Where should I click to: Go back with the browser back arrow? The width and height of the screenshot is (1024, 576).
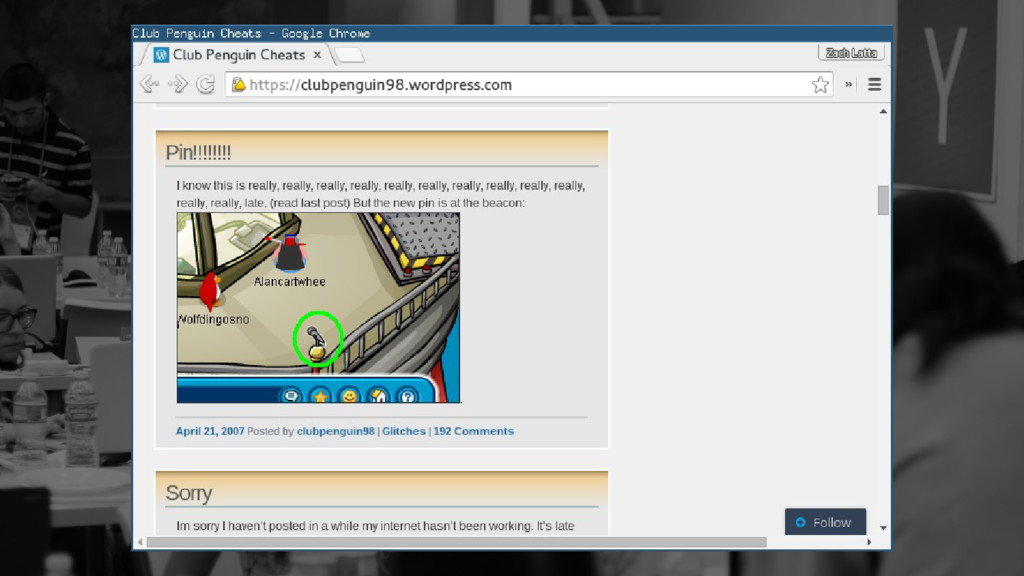pyautogui.click(x=150, y=84)
